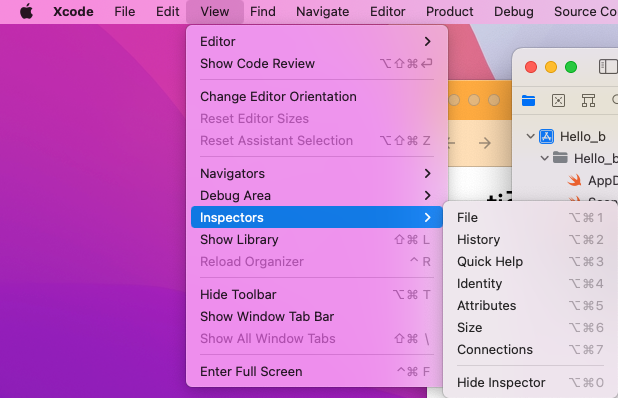
Task: Choose Enter Full Screen
Action: click(x=316, y=372)
